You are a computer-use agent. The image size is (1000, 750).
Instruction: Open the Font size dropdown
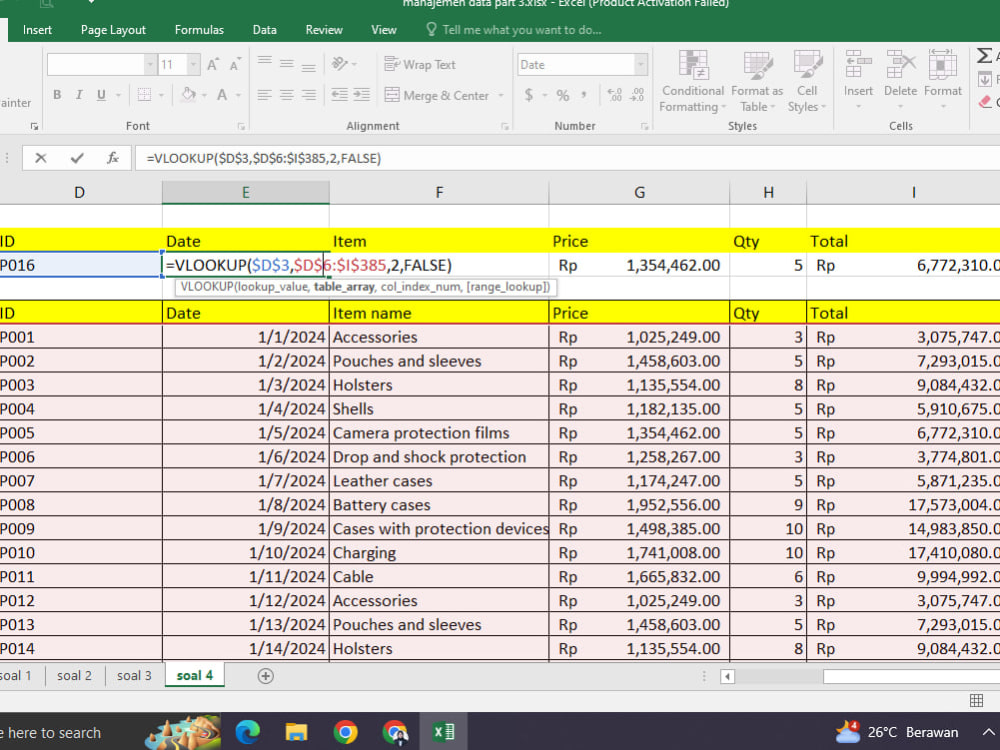coord(194,64)
